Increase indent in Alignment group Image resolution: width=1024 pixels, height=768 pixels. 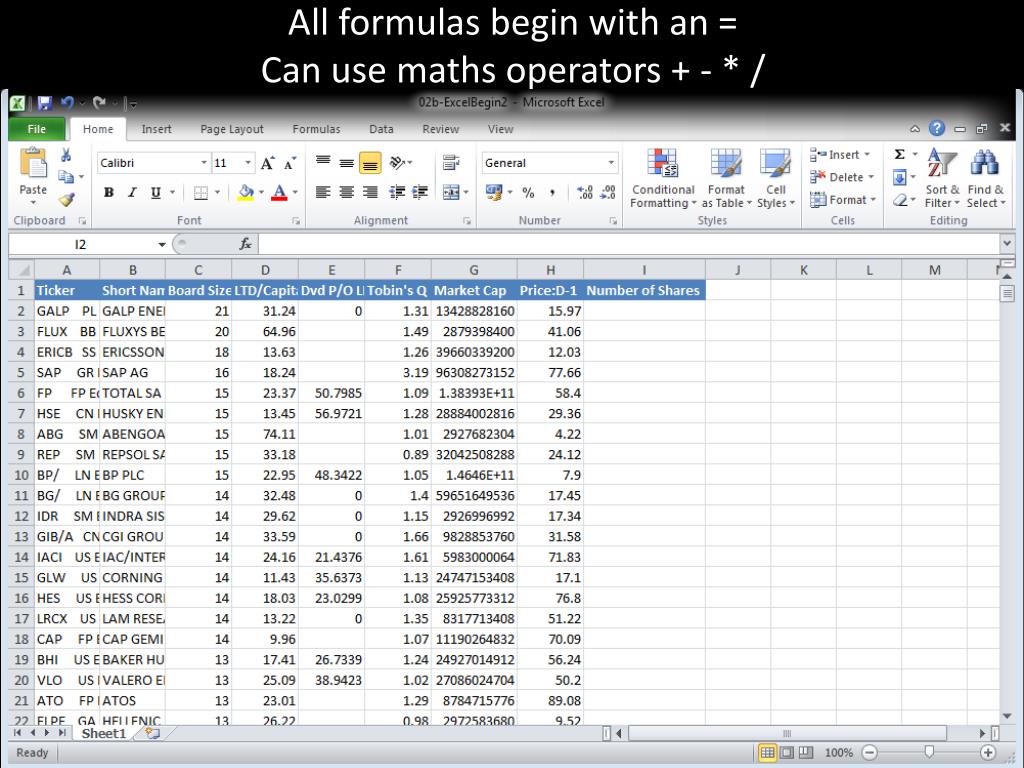pos(420,192)
